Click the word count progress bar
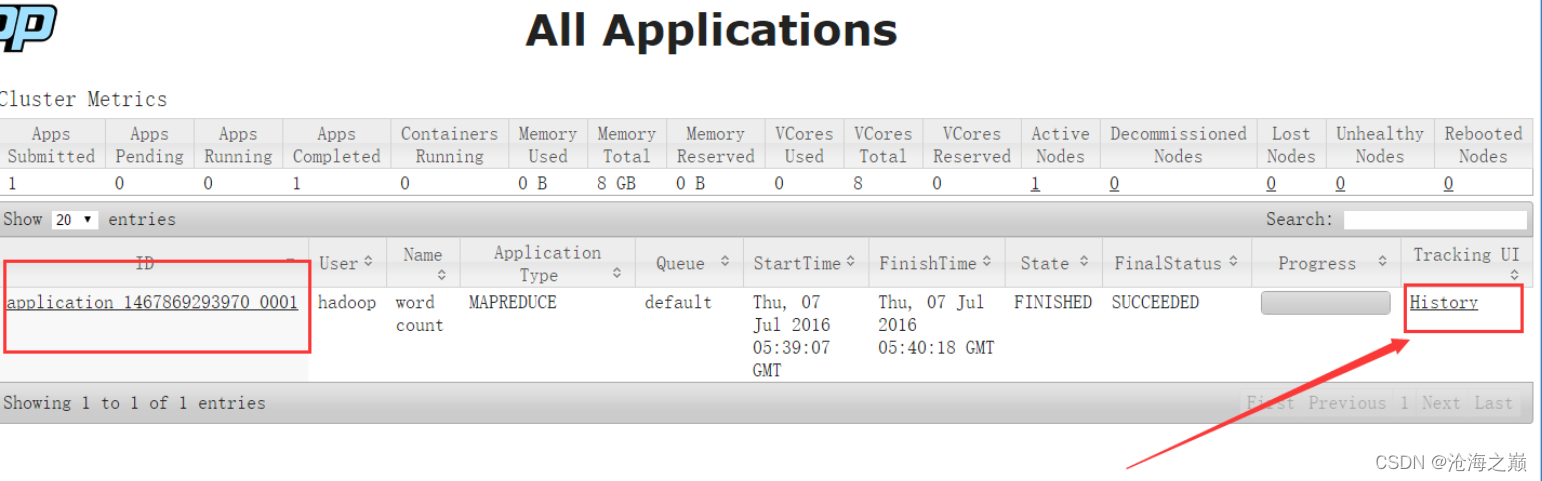1542x481 pixels. tap(1325, 303)
